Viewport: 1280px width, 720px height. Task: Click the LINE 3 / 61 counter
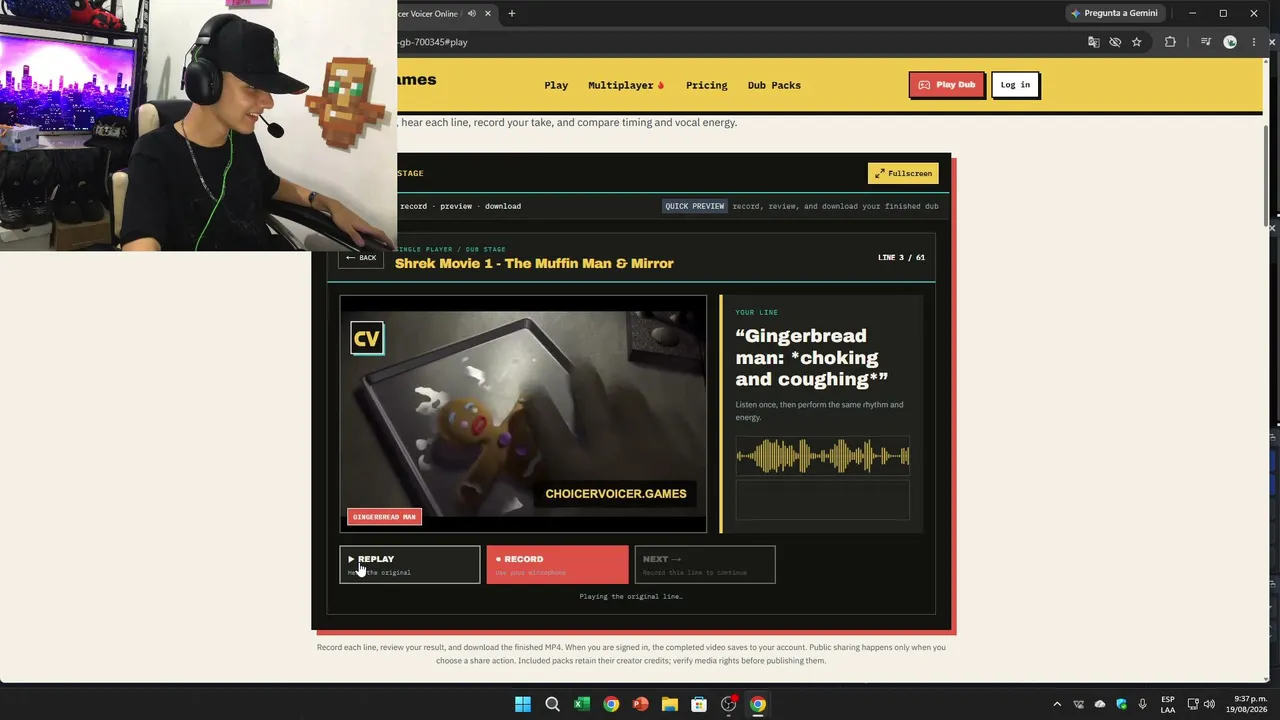[901, 258]
